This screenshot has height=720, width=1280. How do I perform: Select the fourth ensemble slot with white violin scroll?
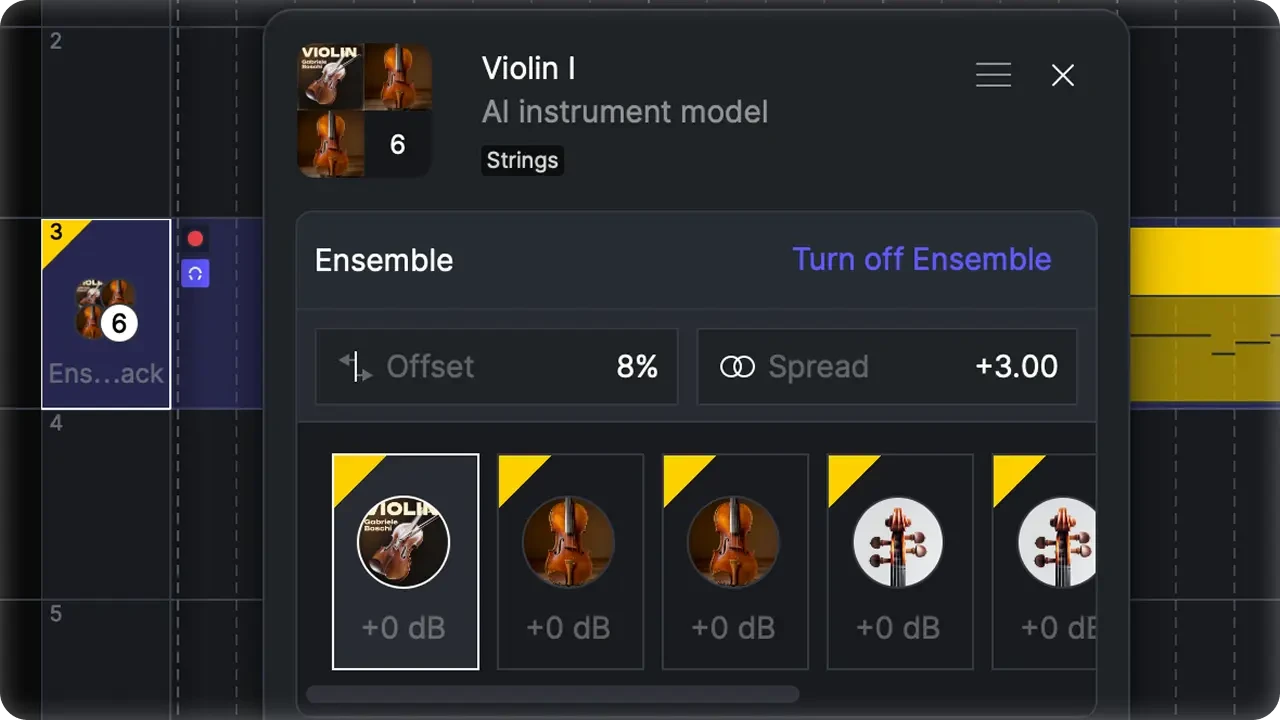point(900,561)
